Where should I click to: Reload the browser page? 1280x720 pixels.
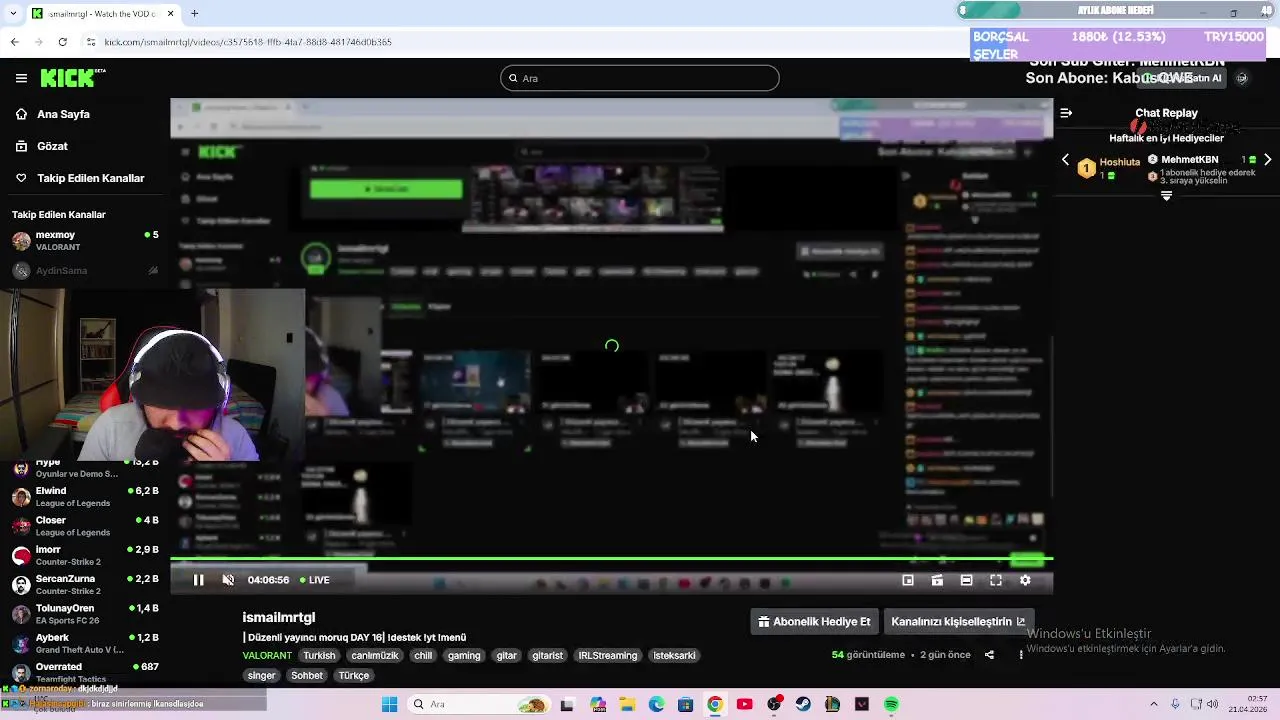tap(62, 42)
